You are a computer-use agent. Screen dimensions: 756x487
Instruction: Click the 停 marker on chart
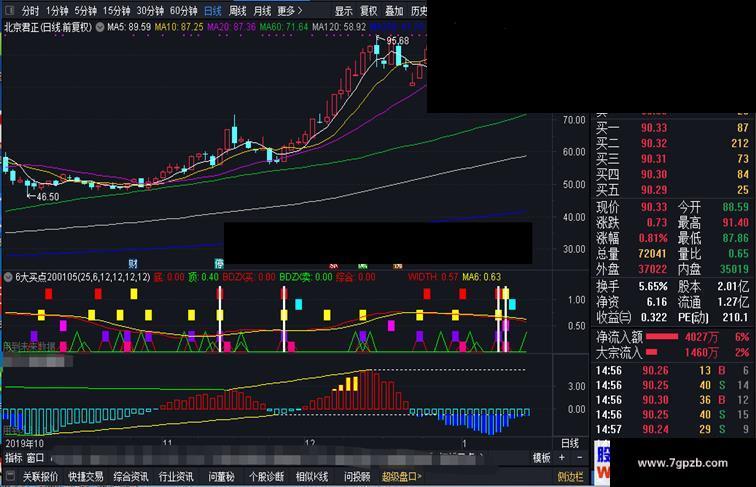pos(219,263)
